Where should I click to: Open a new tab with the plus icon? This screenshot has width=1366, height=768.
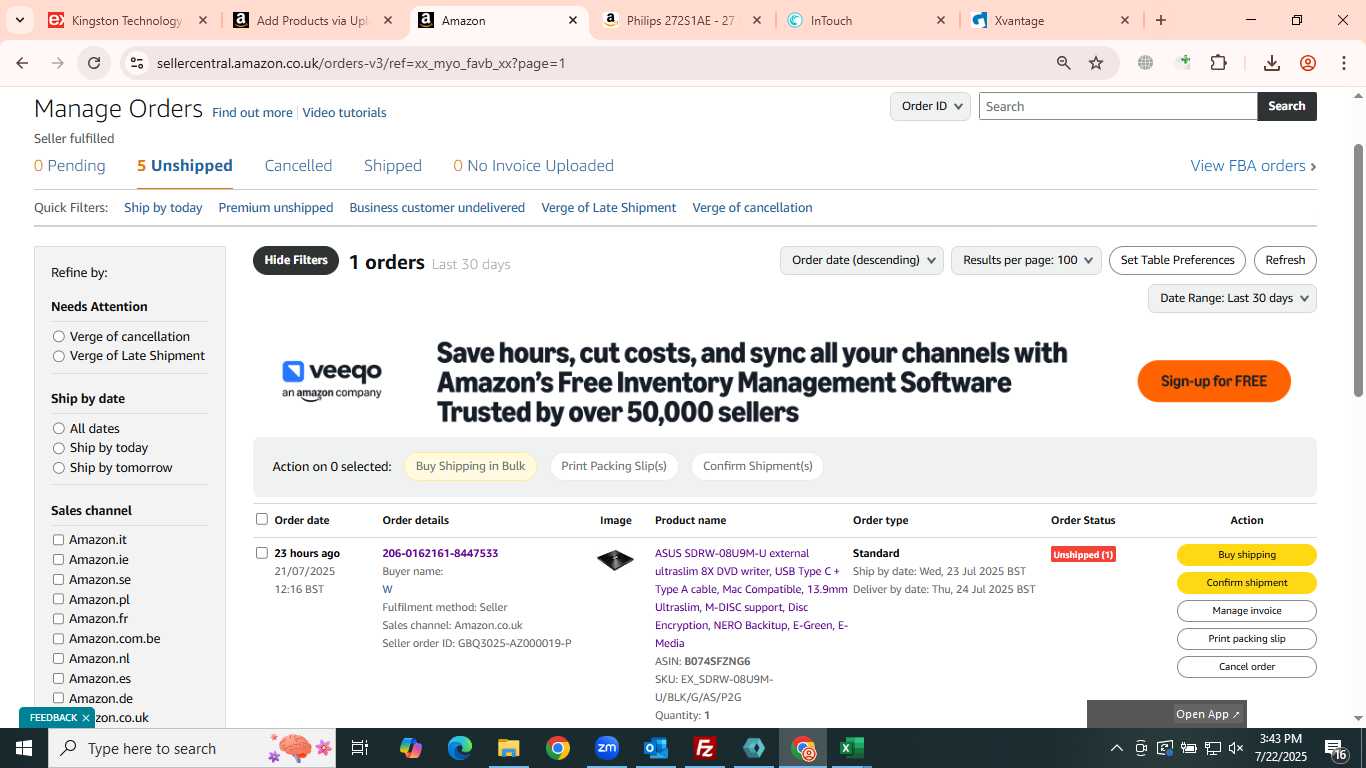(x=1161, y=20)
